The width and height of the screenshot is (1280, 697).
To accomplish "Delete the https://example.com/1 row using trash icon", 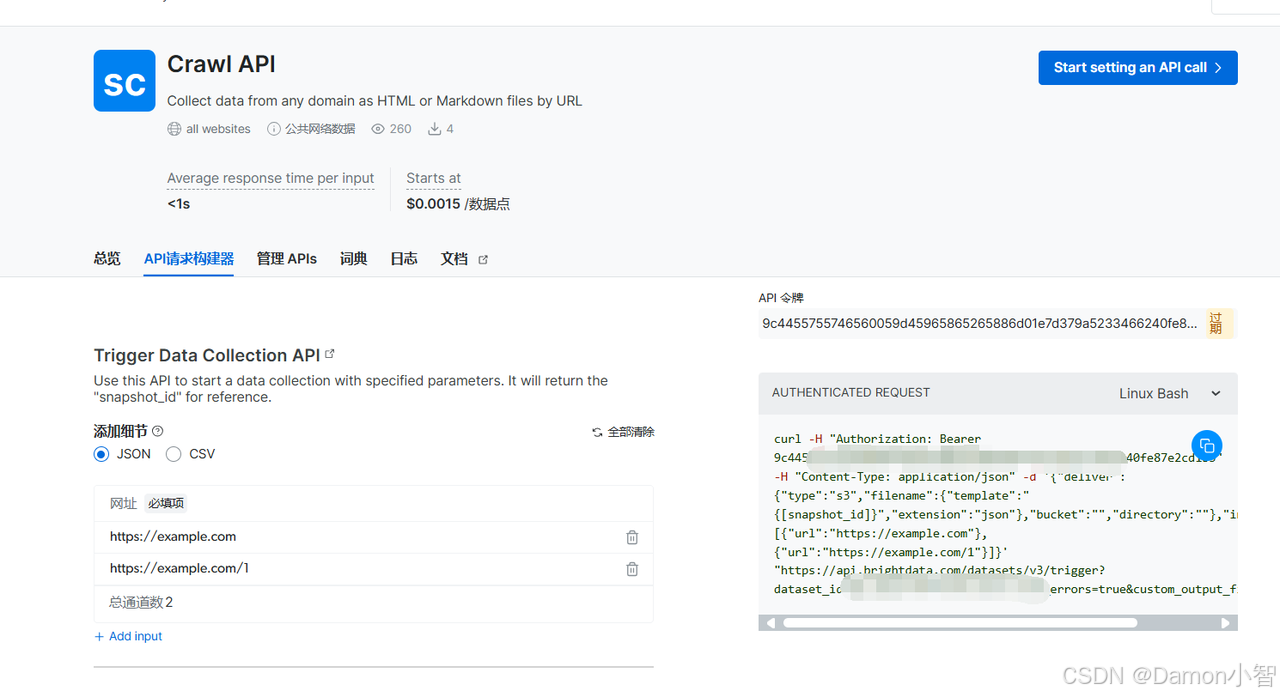I will click(632, 569).
